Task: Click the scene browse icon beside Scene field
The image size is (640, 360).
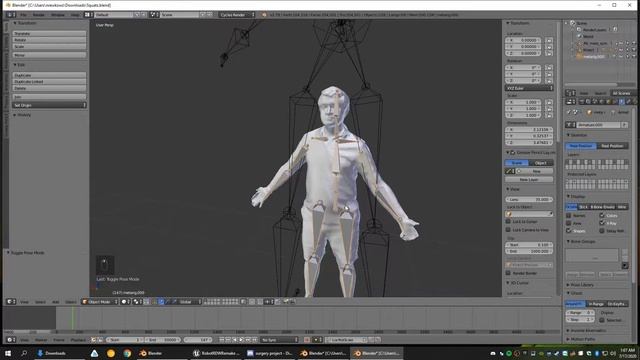Action: (x=154, y=15)
